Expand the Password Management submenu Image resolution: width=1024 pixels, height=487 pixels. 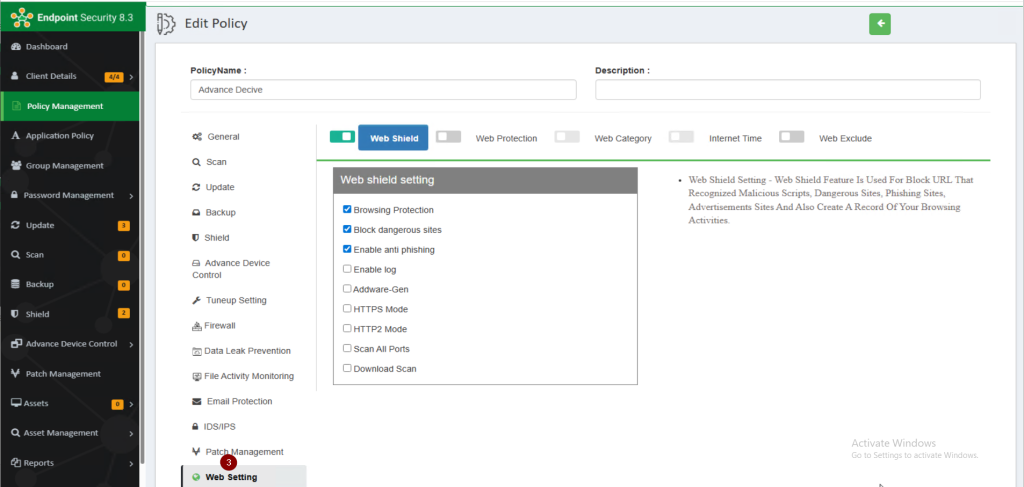[132, 196]
